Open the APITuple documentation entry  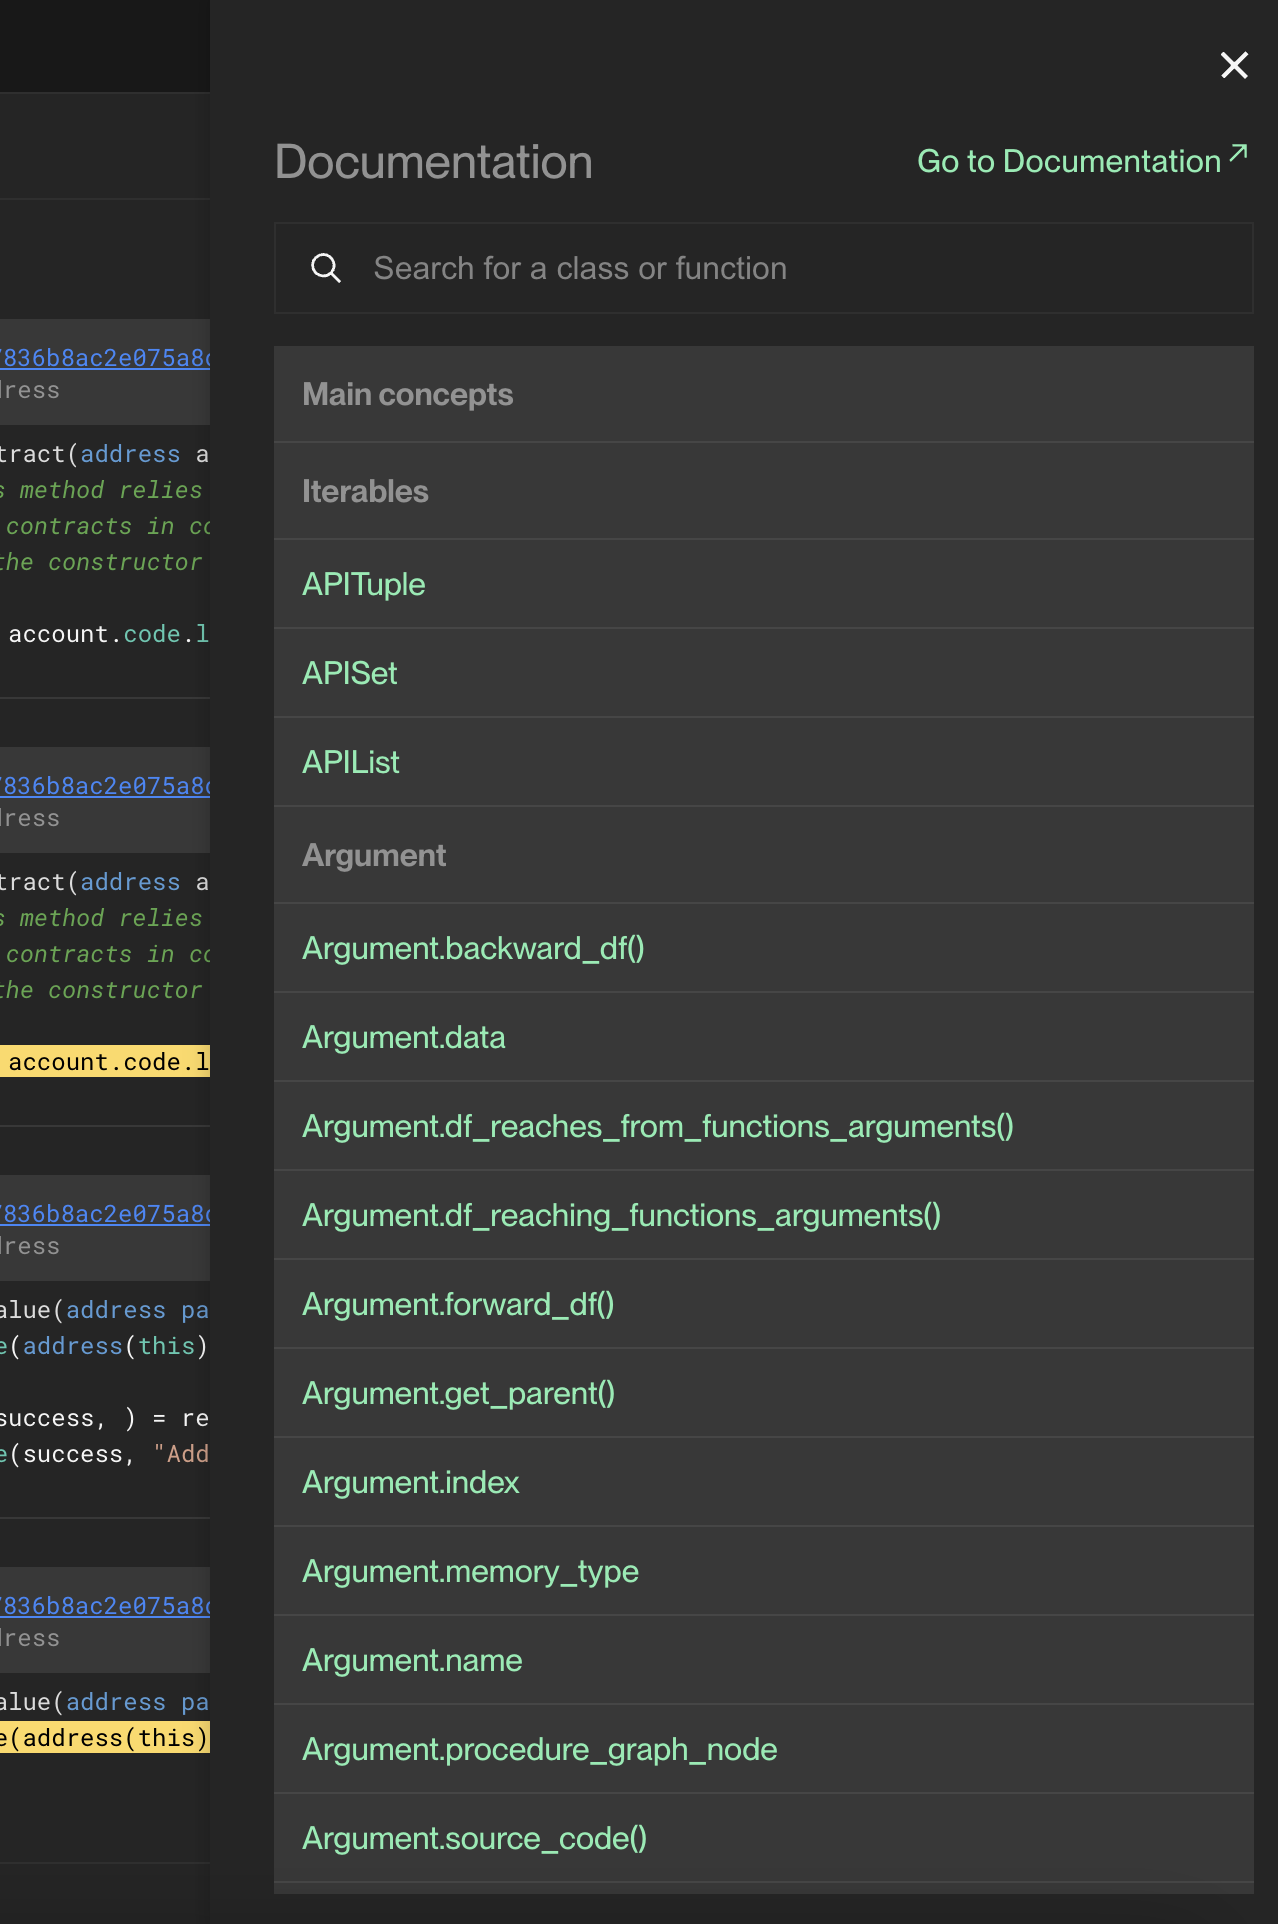tap(364, 585)
